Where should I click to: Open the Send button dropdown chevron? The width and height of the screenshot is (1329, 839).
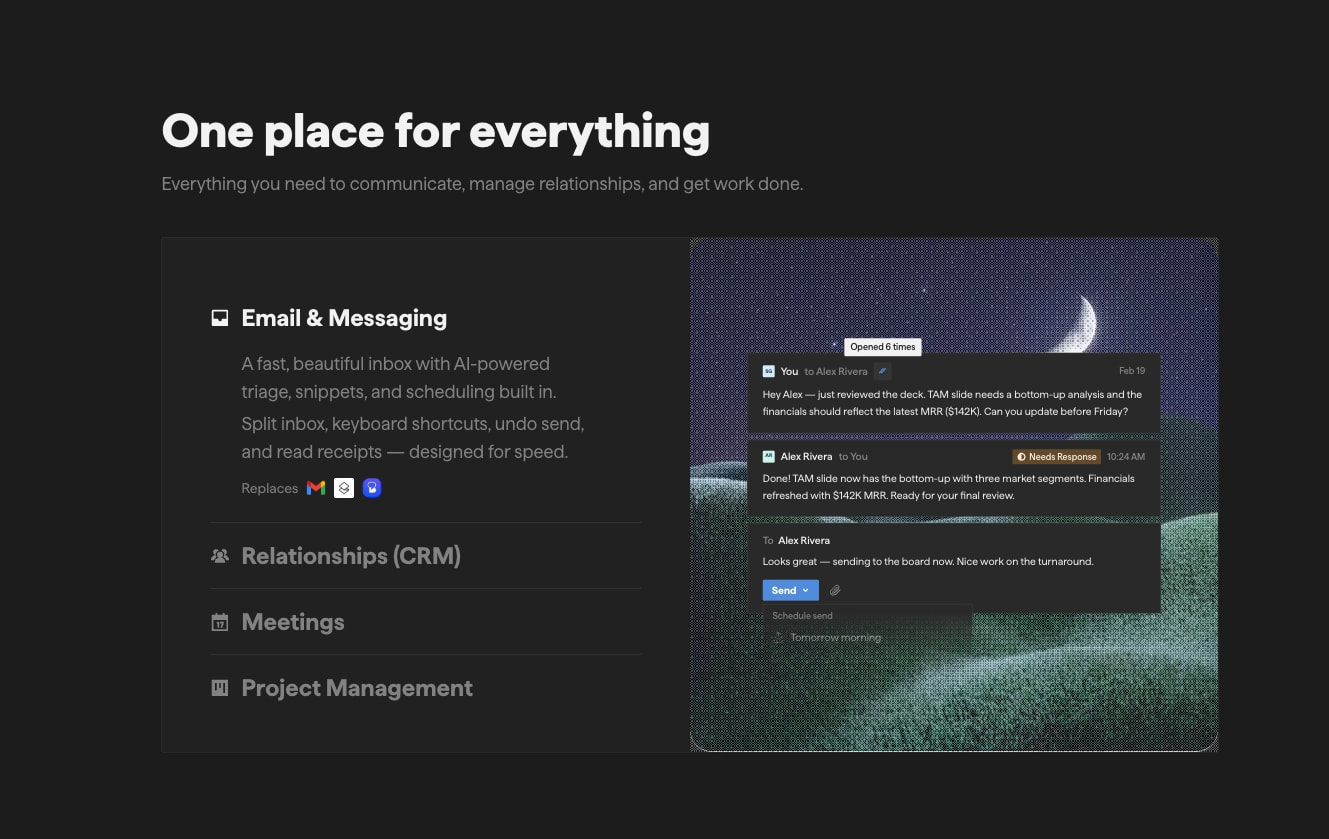806,591
